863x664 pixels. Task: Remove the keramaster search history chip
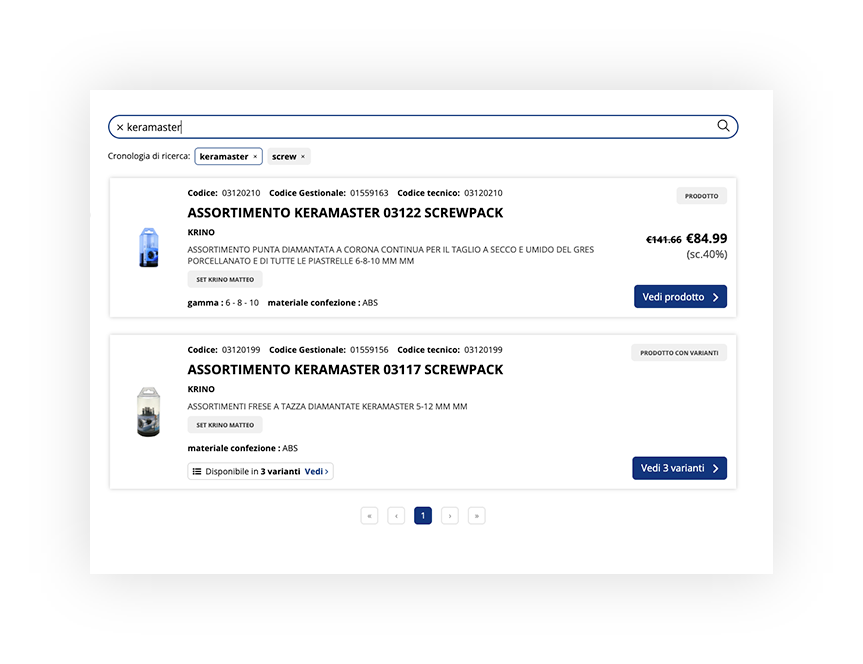point(255,157)
